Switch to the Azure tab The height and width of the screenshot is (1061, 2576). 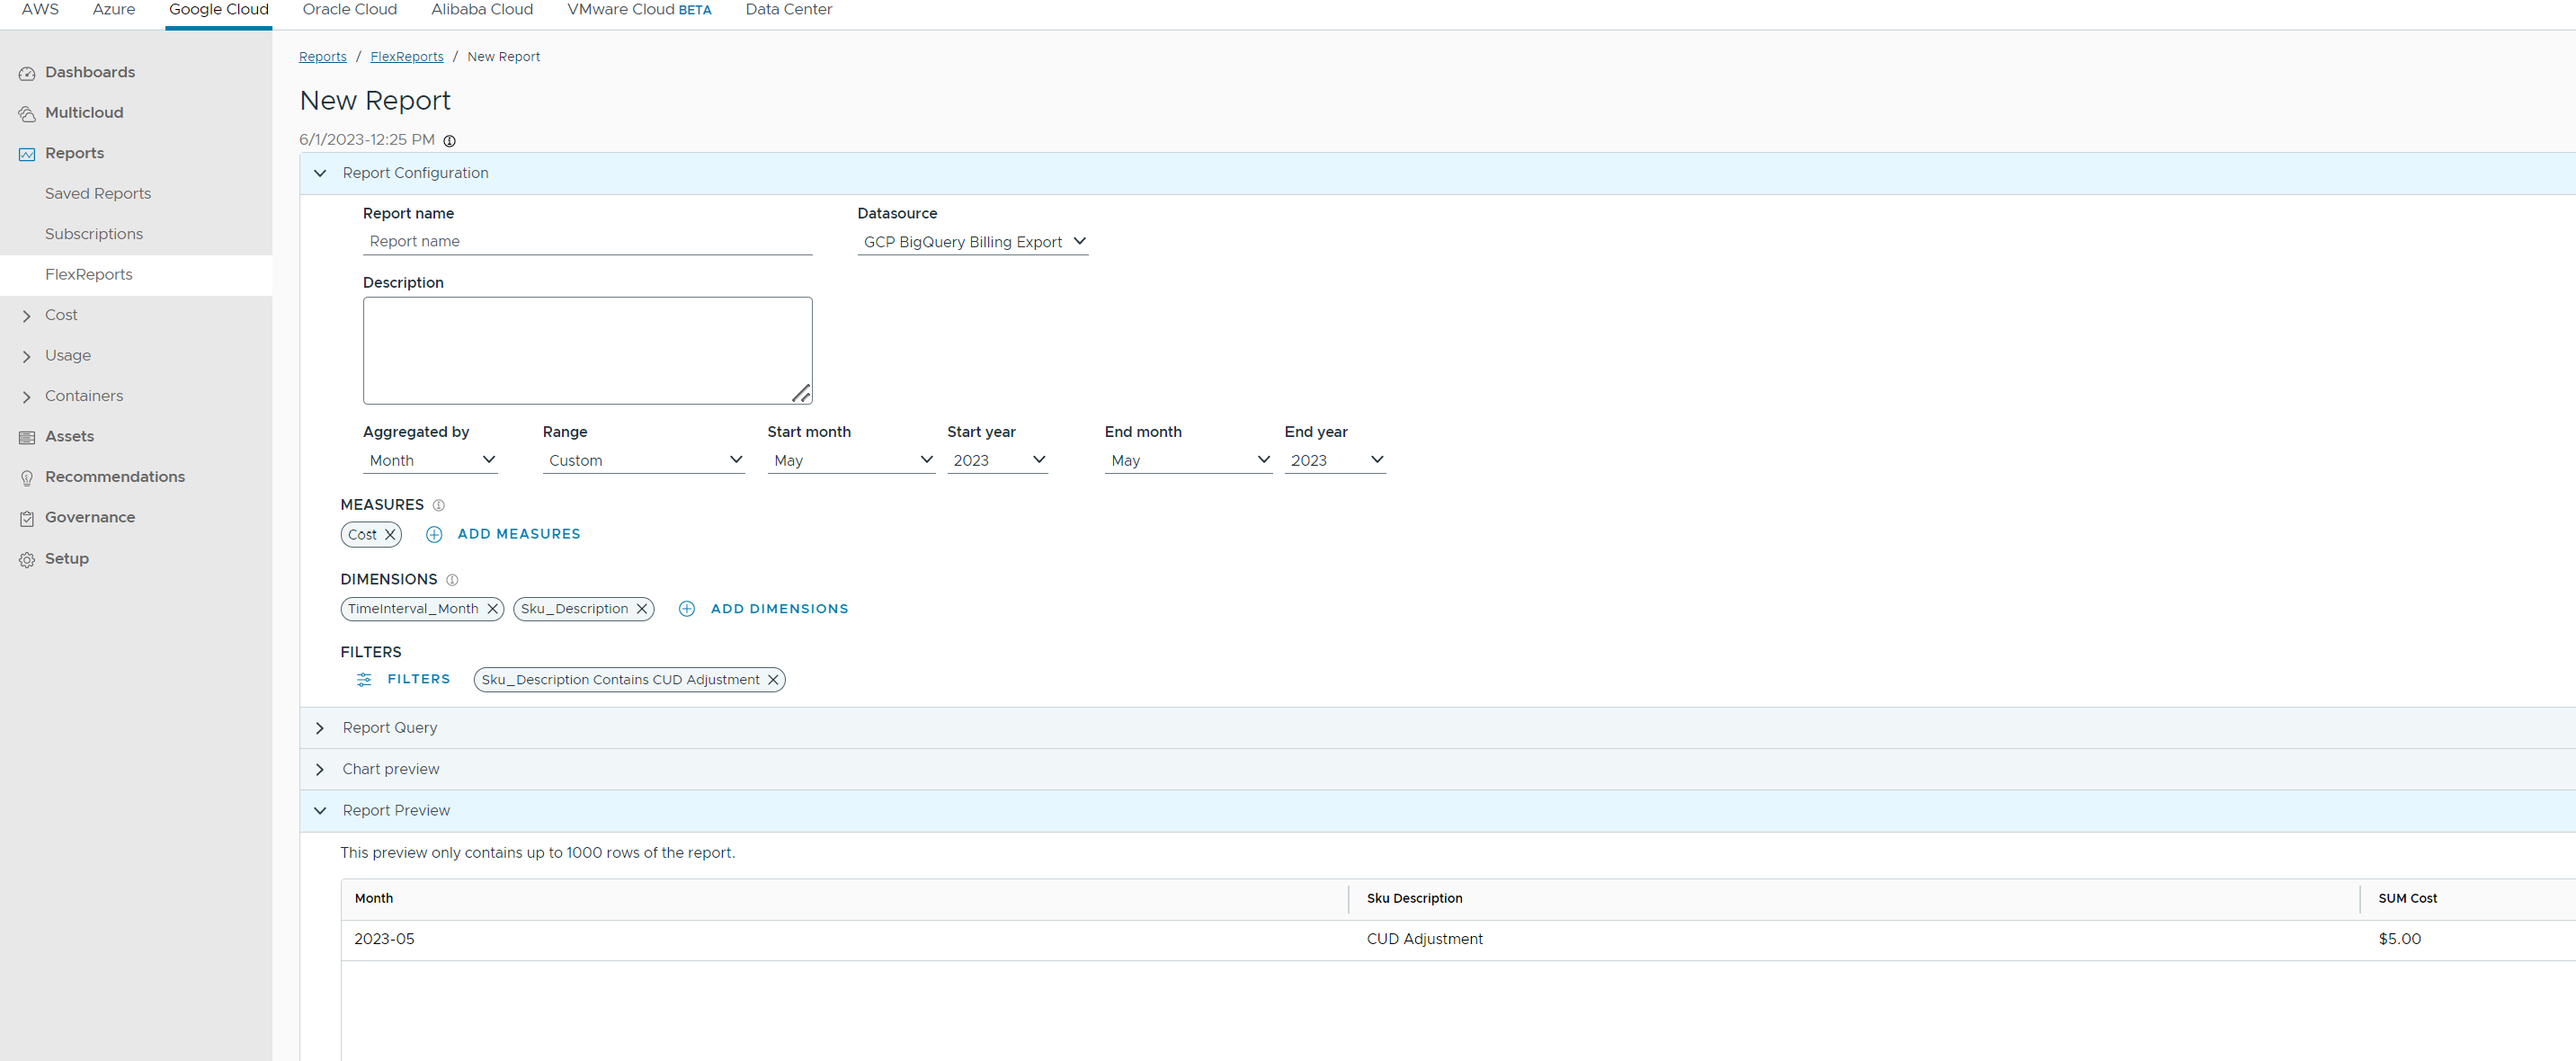click(x=113, y=10)
